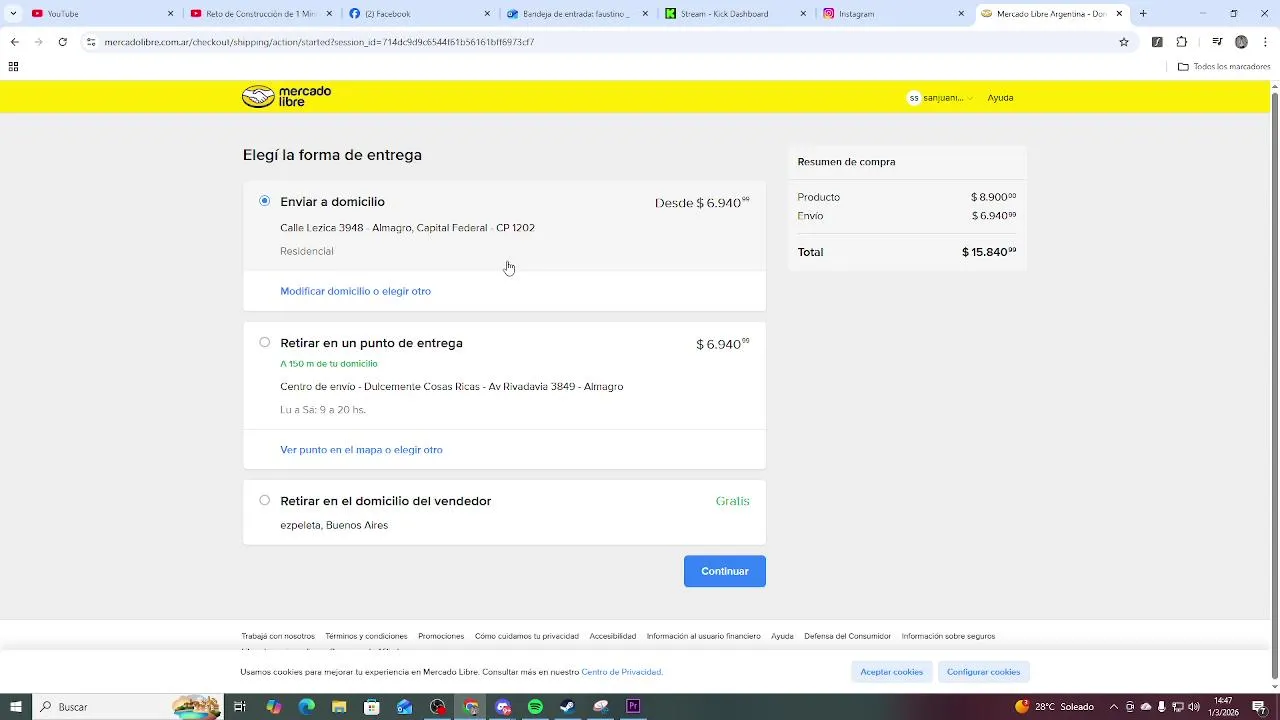Select Retirar en un punto de entrega
Image resolution: width=1280 pixels, height=720 pixels.
coord(264,342)
